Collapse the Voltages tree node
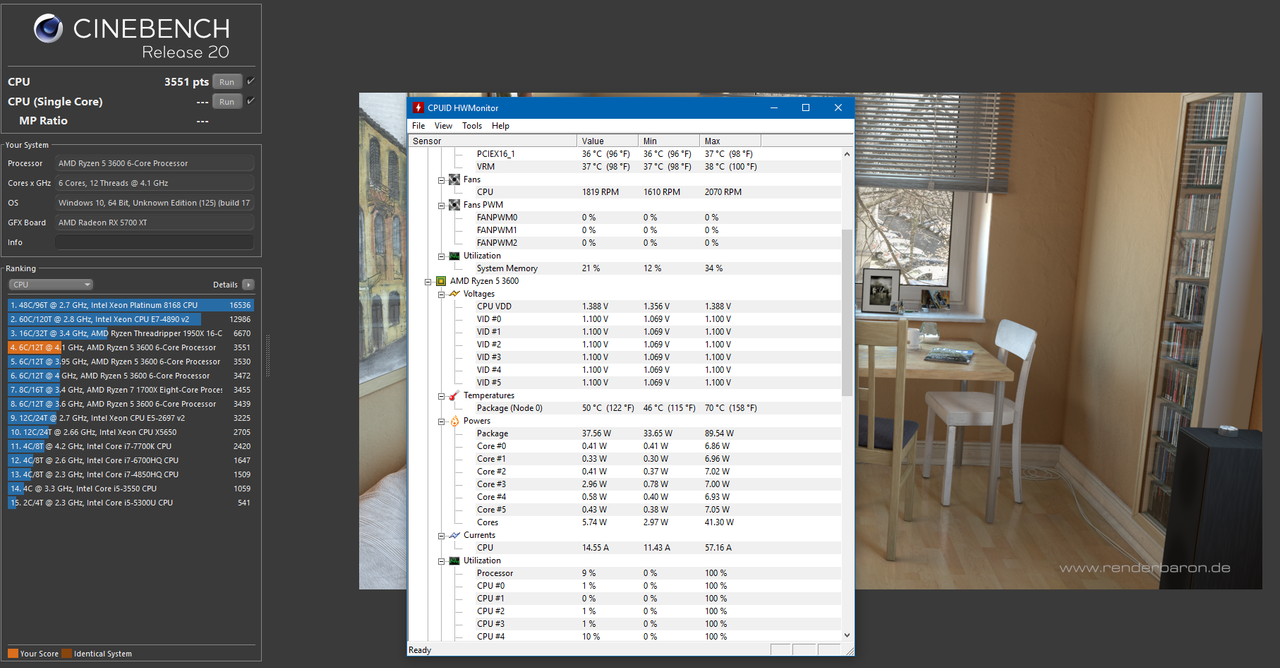The width and height of the screenshot is (1280, 668). (441, 294)
